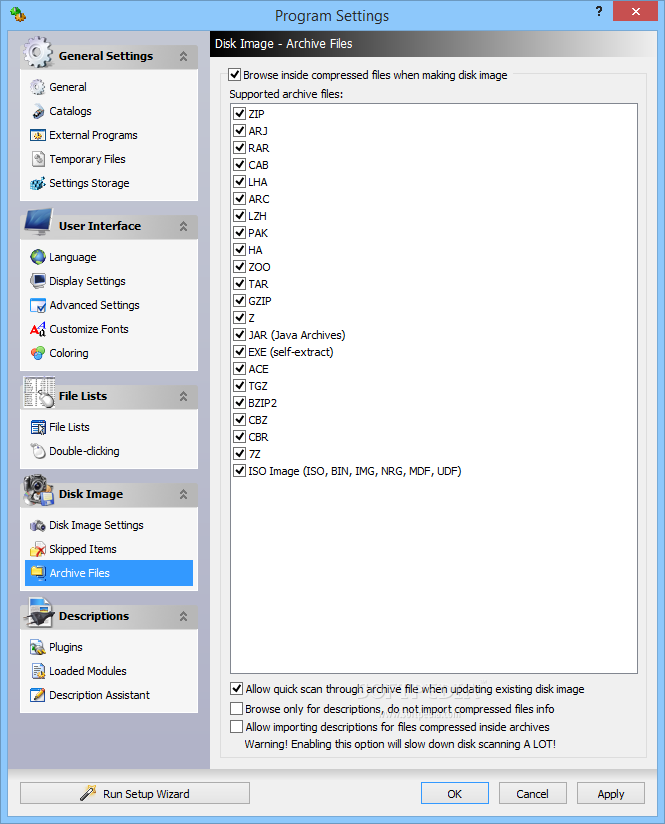Image resolution: width=665 pixels, height=824 pixels.
Task: Click the Disk Image Settings icon
Action: pyautogui.click(x=38, y=525)
